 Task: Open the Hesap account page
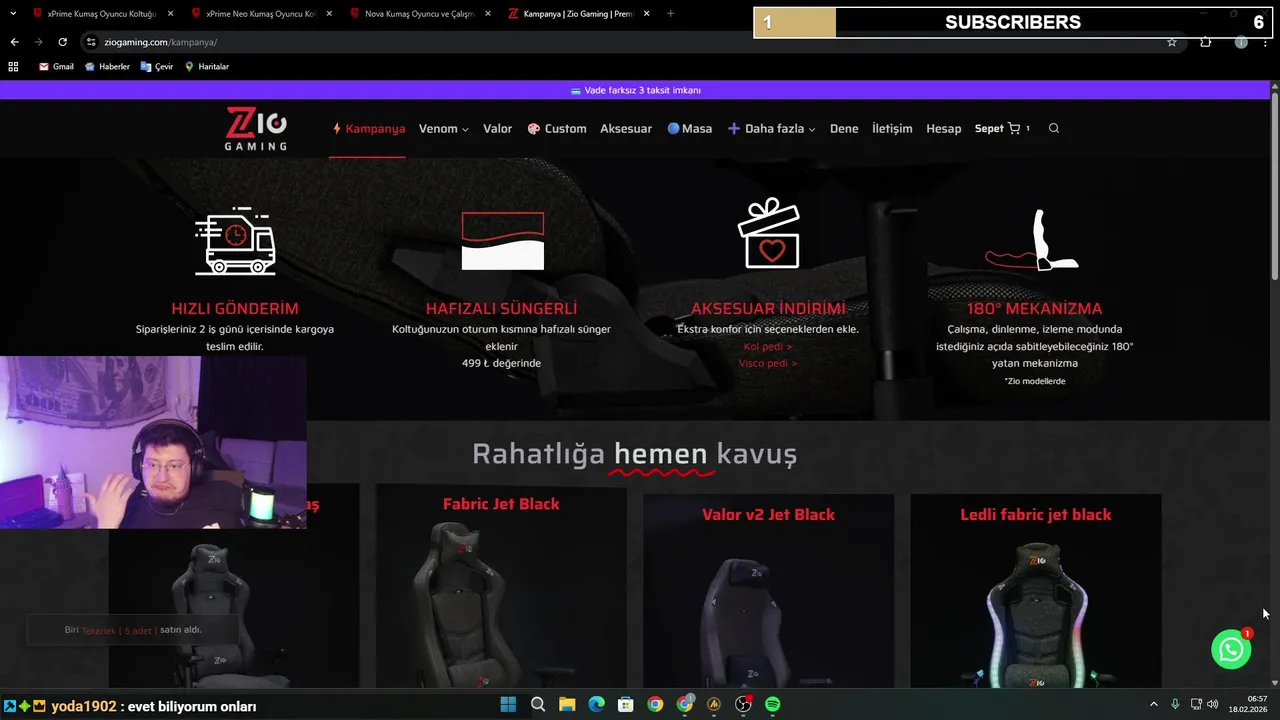(x=944, y=128)
